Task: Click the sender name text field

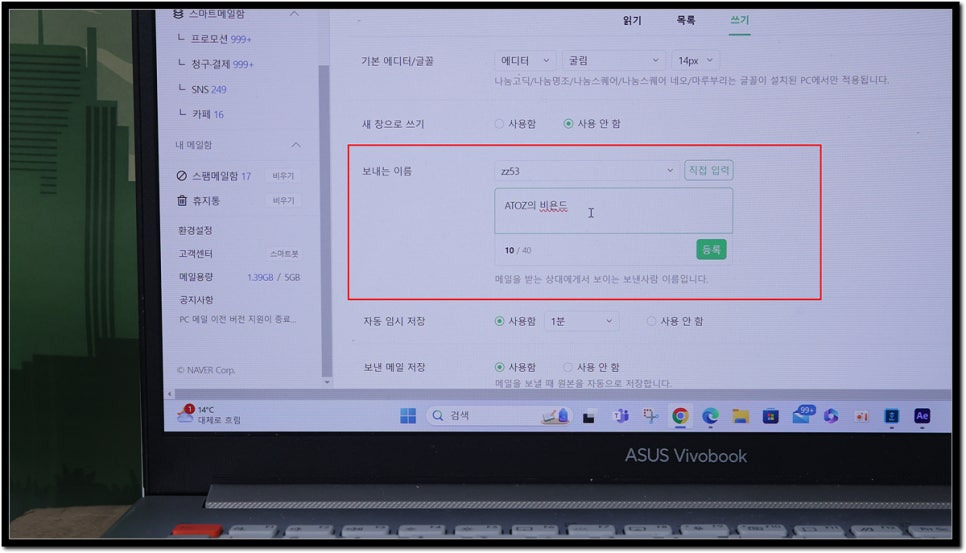Action: pos(613,211)
